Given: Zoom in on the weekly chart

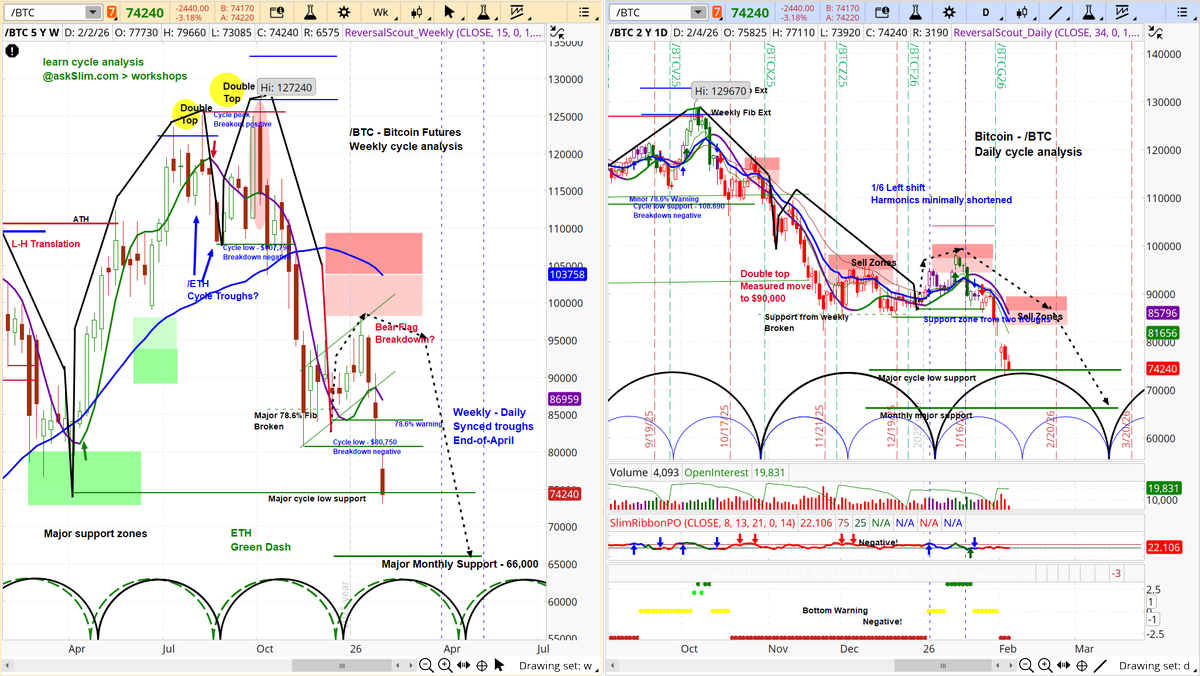Looking at the screenshot, I should coord(445,665).
